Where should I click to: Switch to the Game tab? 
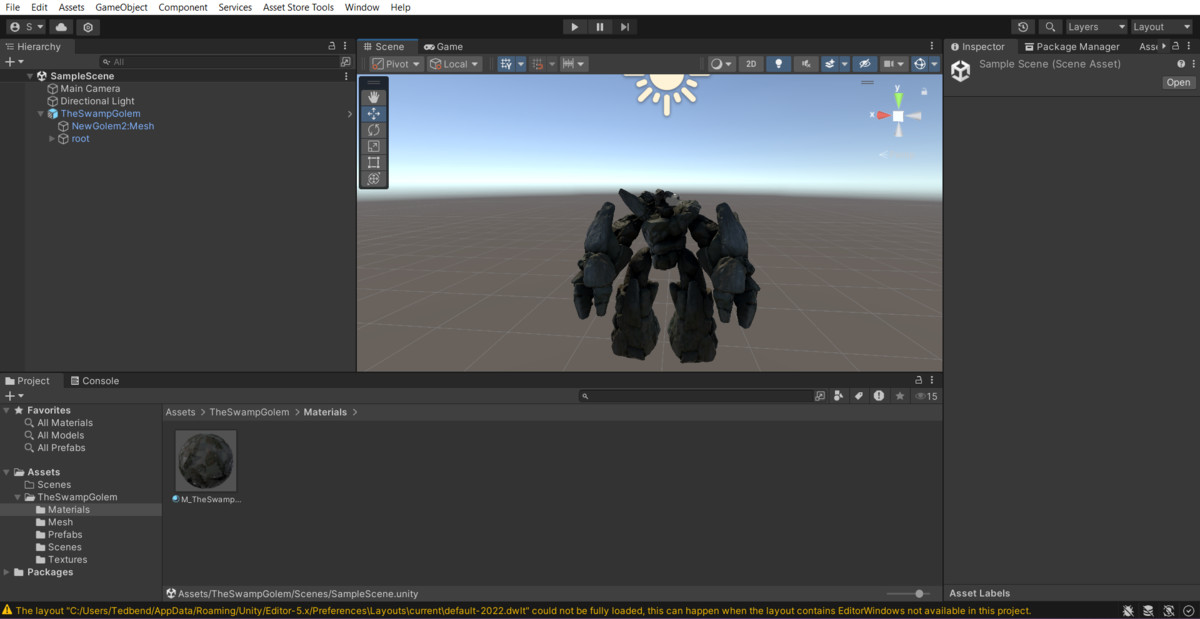443,46
